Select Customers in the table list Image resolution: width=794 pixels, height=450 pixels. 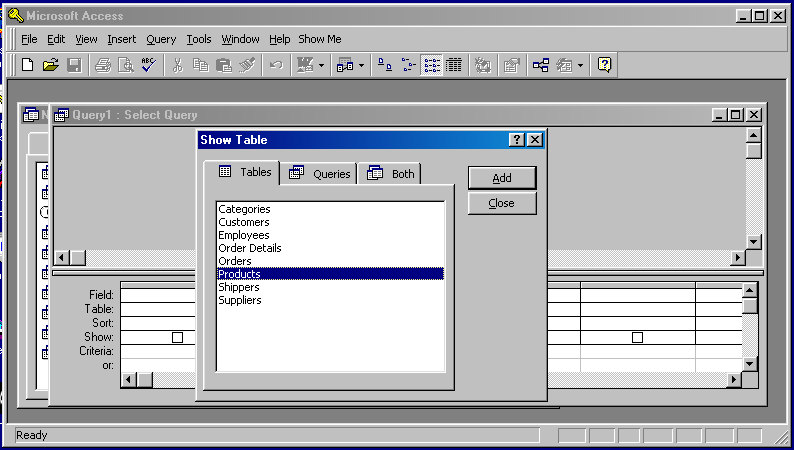click(x=244, y=222)
